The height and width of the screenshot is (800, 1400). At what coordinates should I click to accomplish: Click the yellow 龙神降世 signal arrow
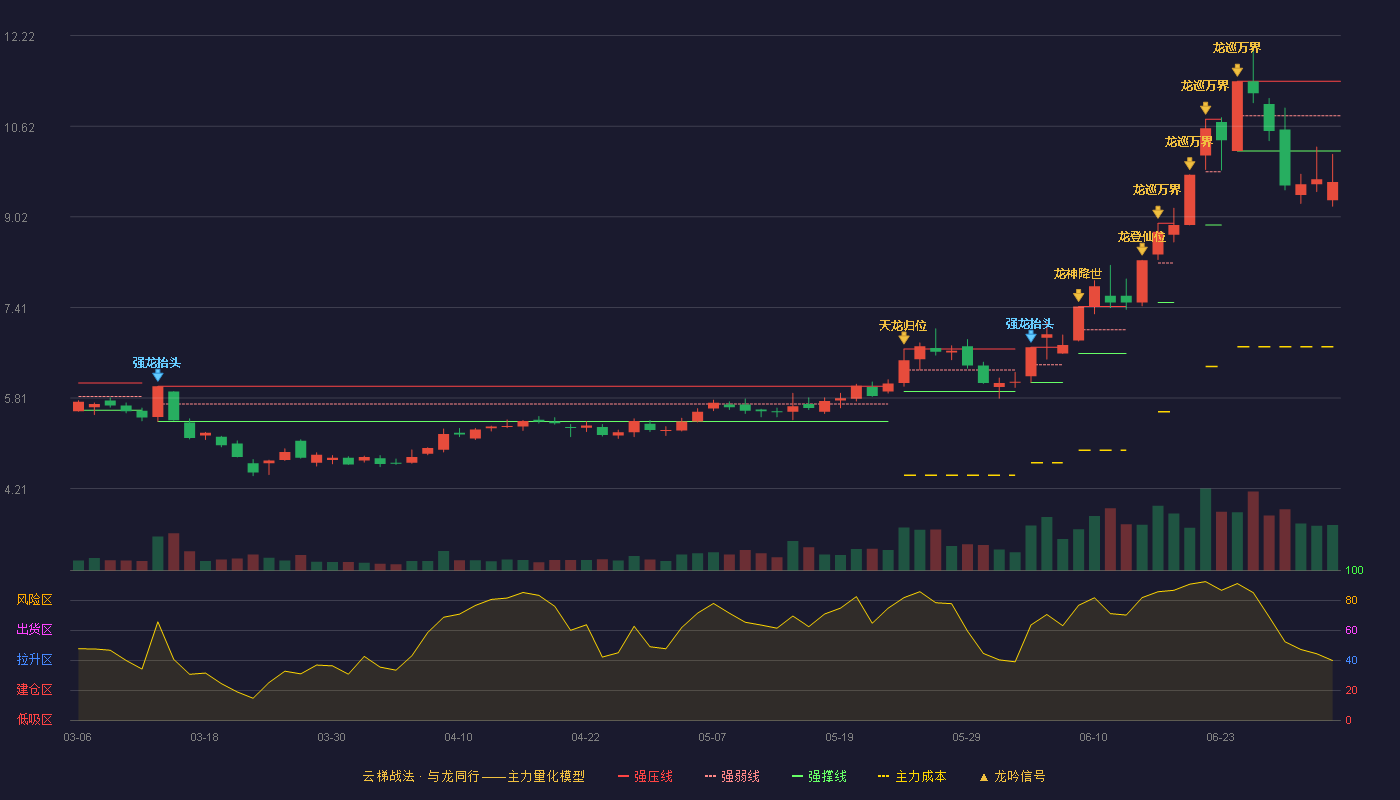1078,295
